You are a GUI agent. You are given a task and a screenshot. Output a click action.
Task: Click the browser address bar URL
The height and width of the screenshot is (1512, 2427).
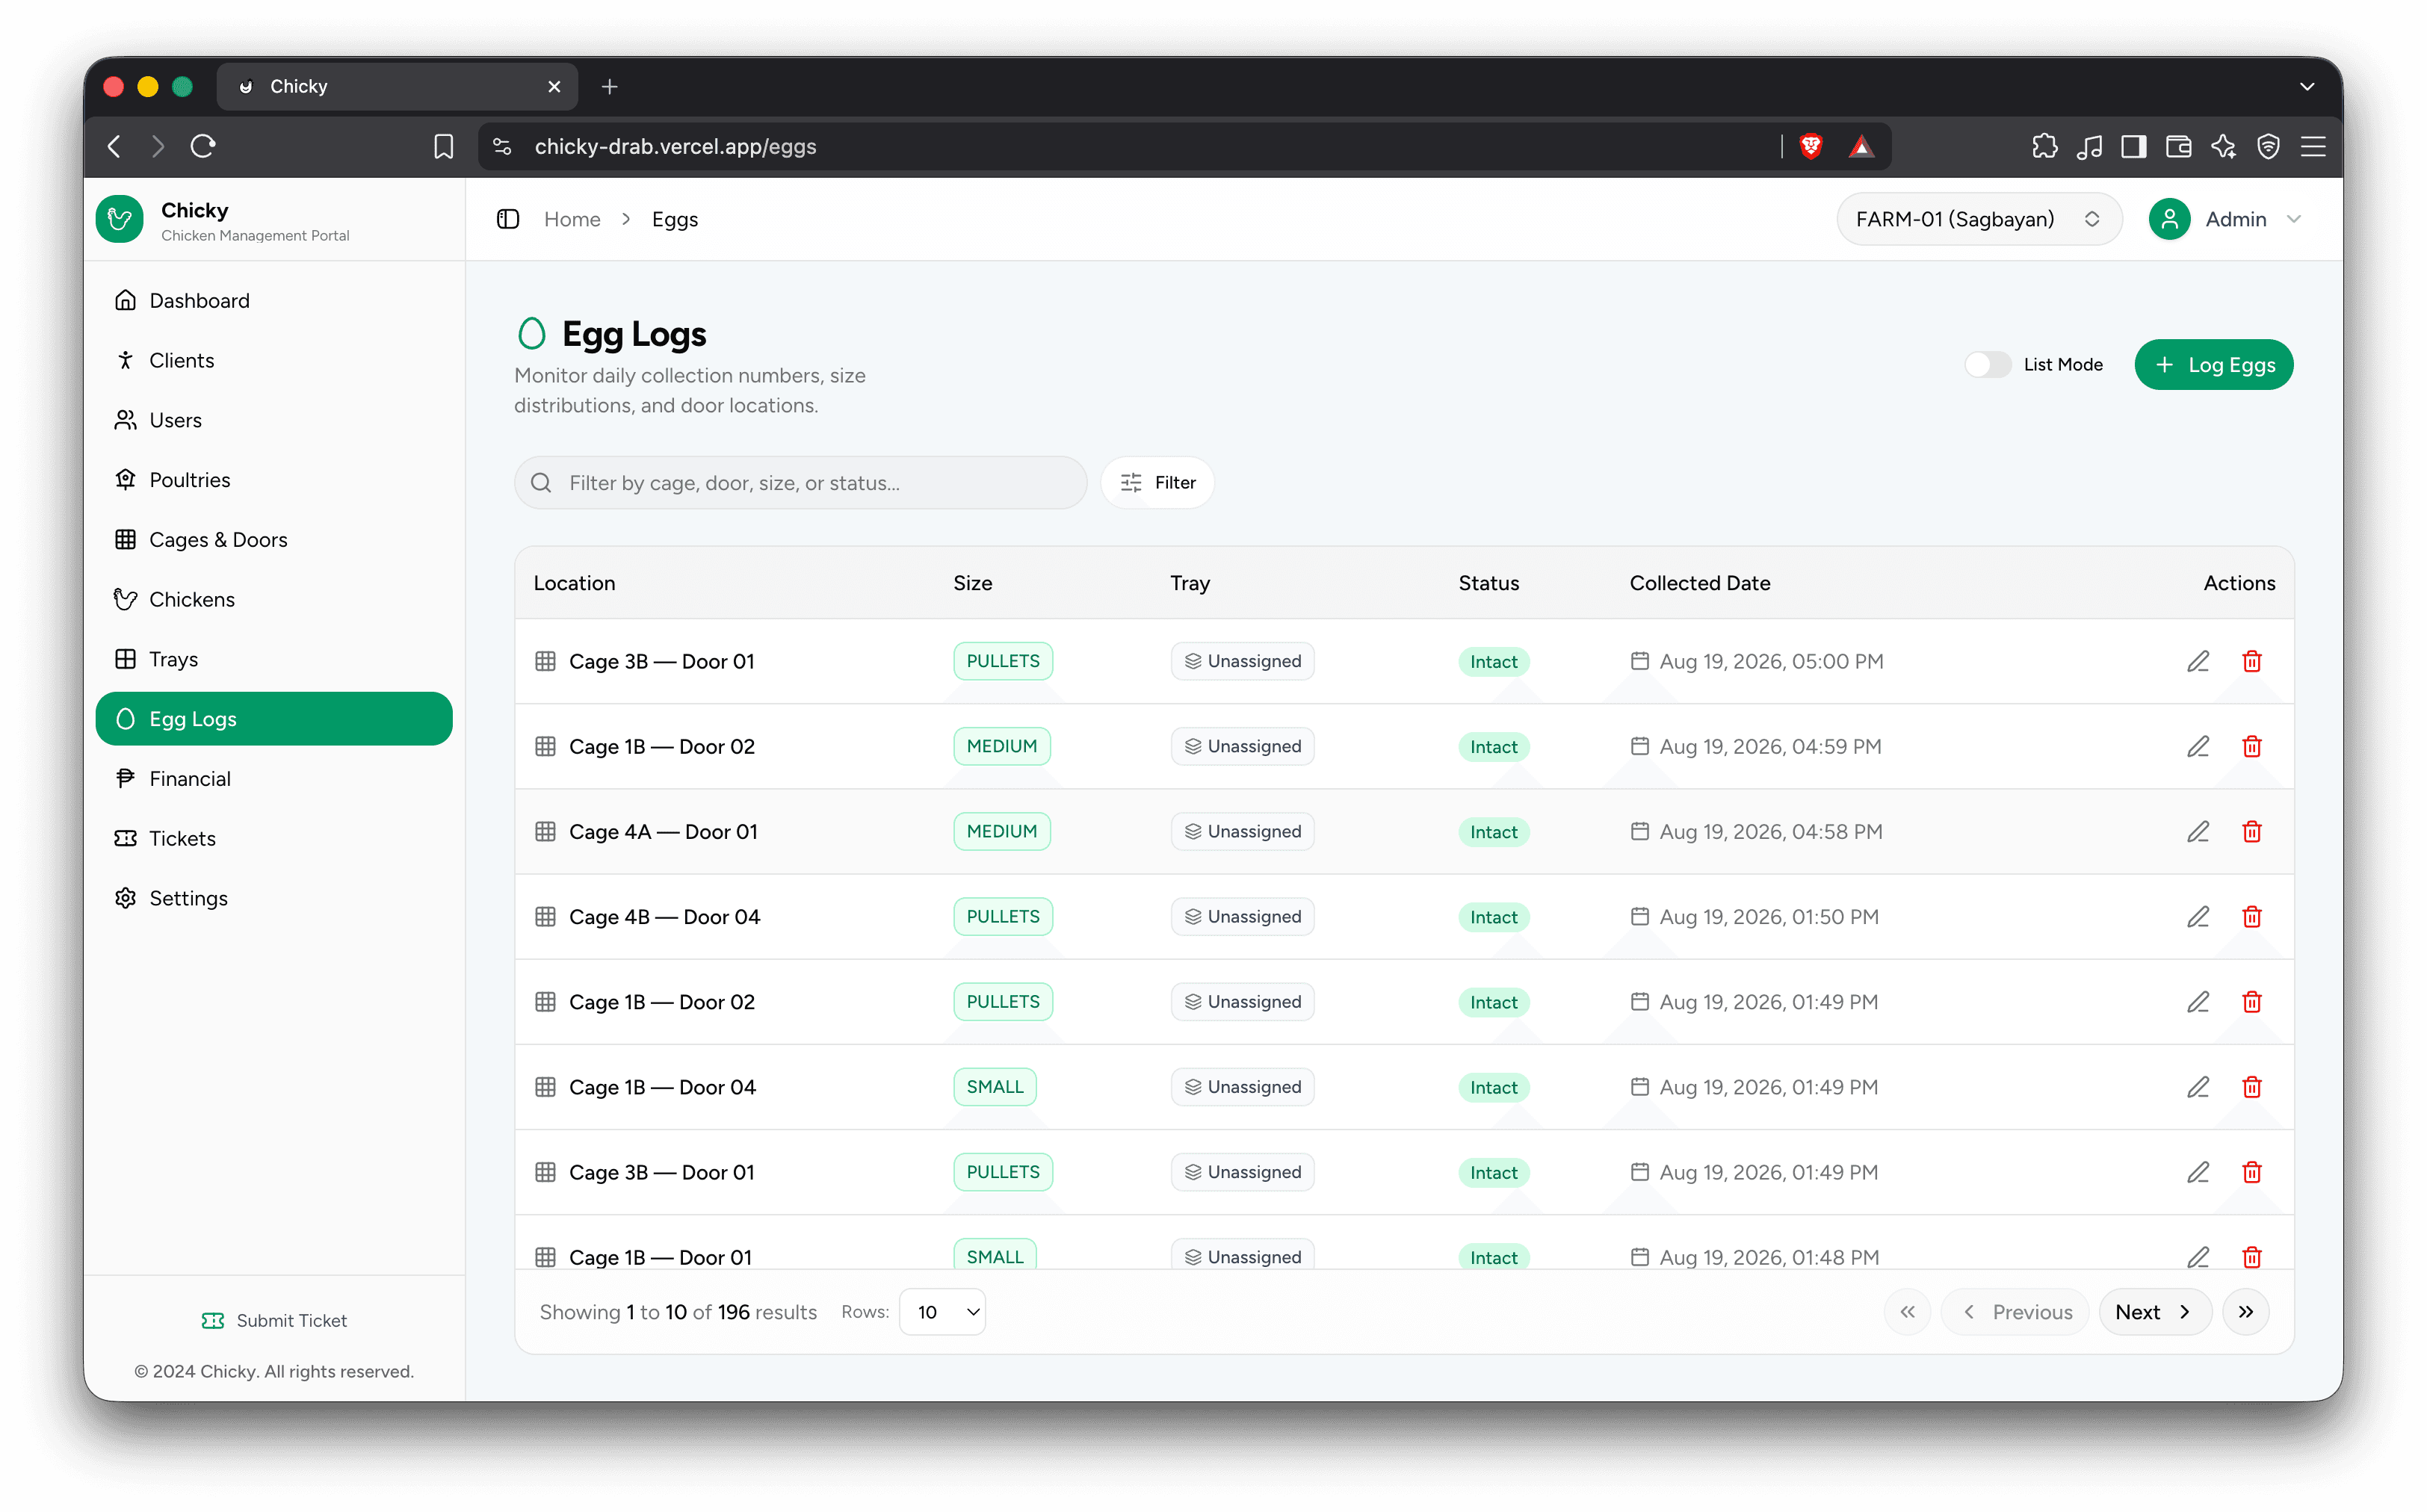[x=675, y=146]
